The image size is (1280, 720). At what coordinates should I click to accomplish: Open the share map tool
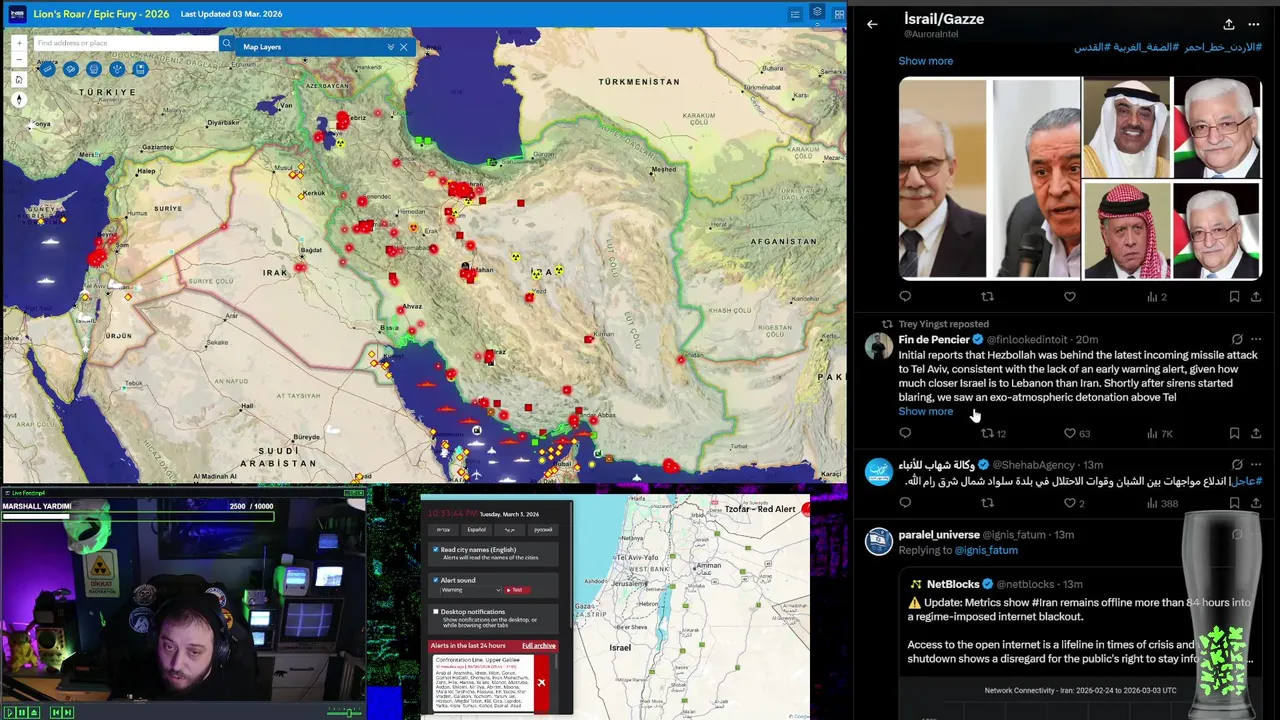coord(117,69)
